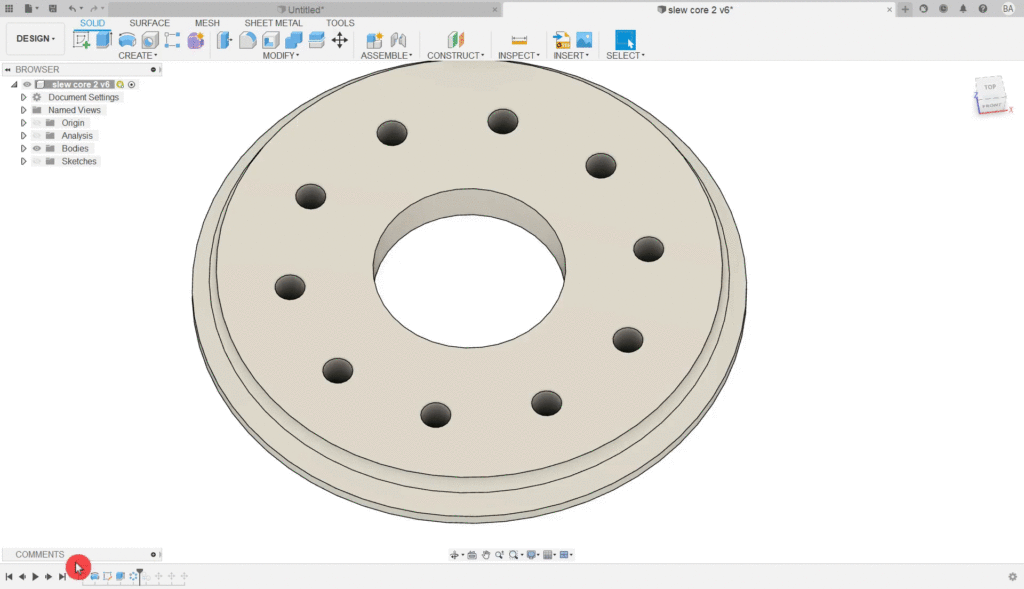
Task: Expand the Document Settings node
Action: click(x=24, y=97)
